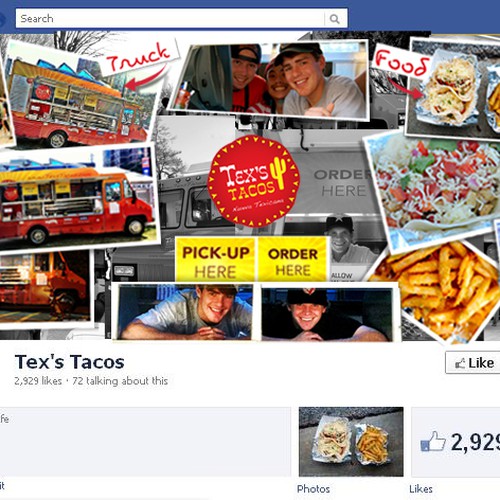Screen dimensions: 500x500
Task: Click the search magnifier icon
Action: click(x=335, y=19)
